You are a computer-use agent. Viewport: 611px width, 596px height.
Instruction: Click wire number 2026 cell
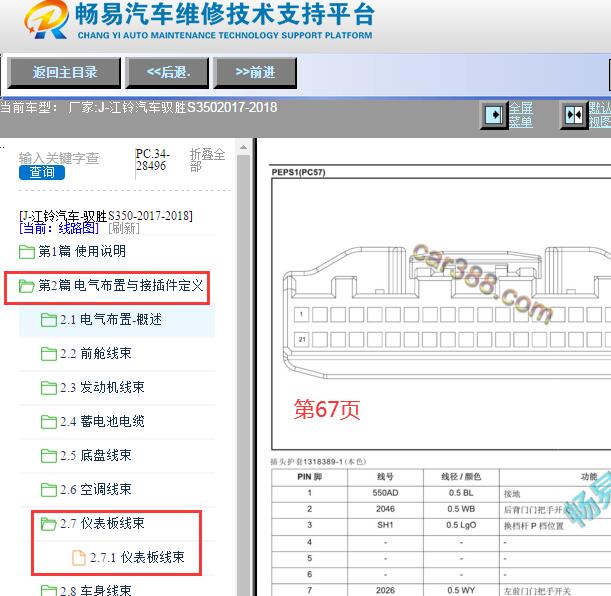[385, 591]
